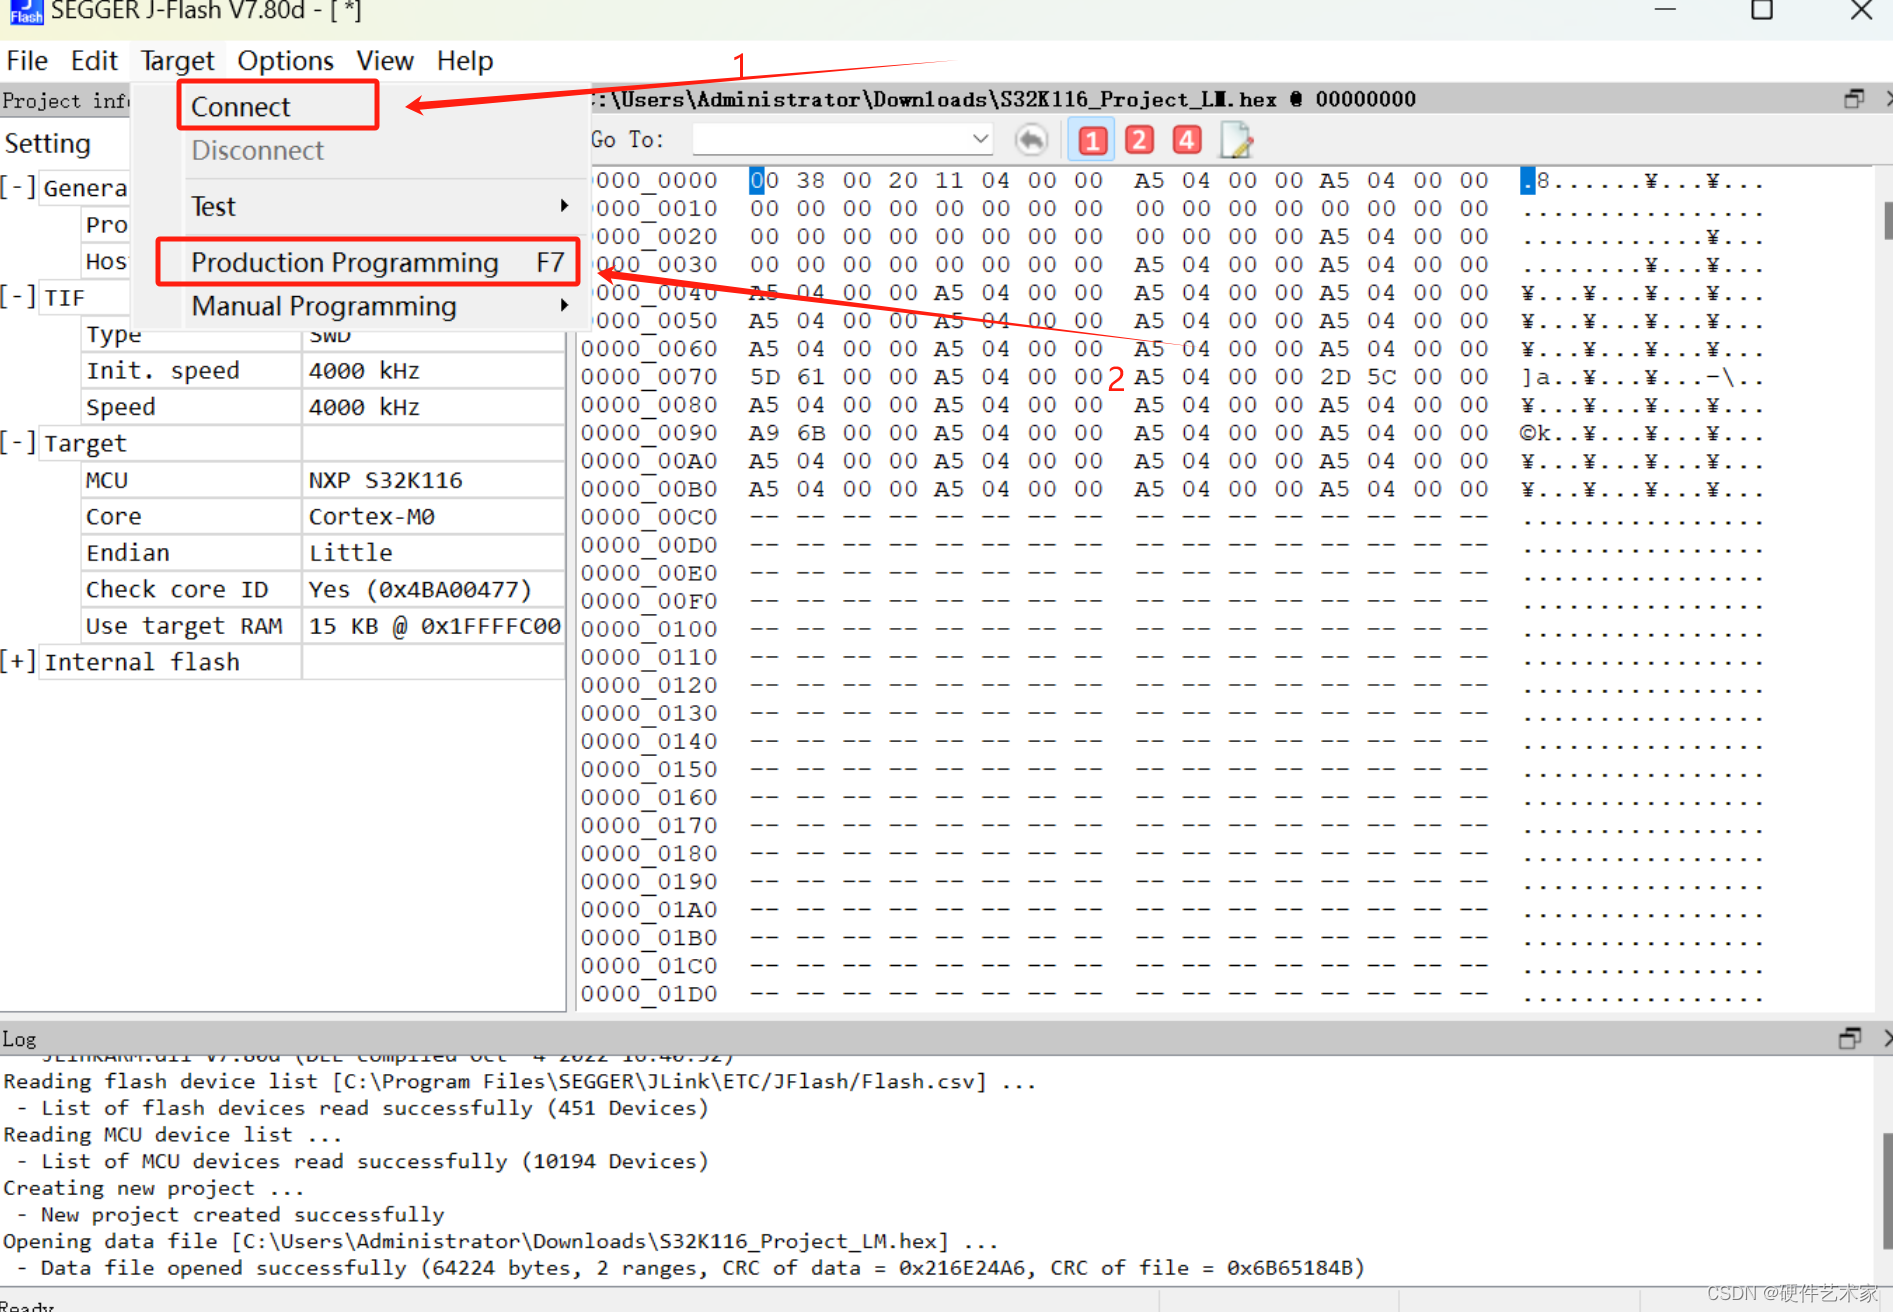Click the Log panel title
This screenshot has height=1312, width=1893.
(19, 1038)
